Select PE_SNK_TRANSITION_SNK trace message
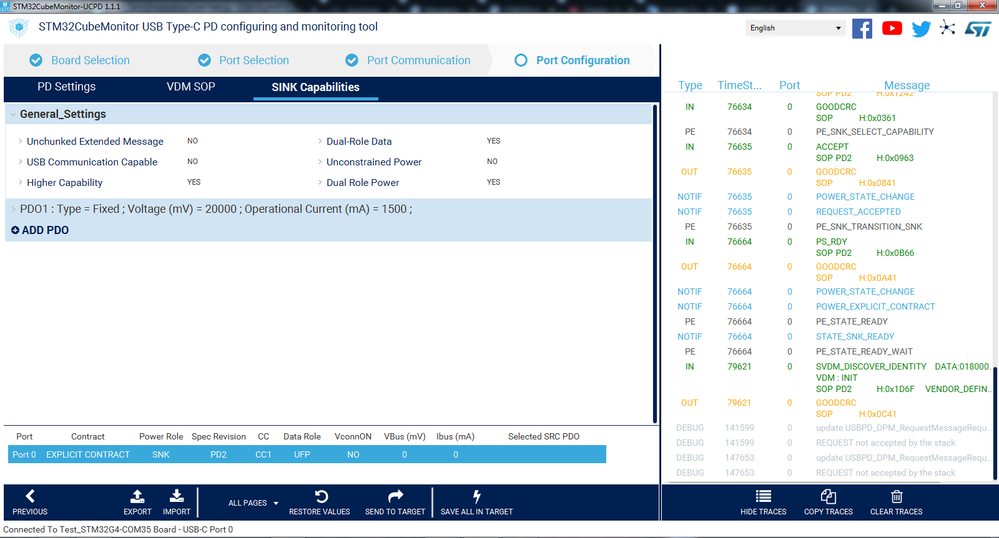 (x=869, y=227)
